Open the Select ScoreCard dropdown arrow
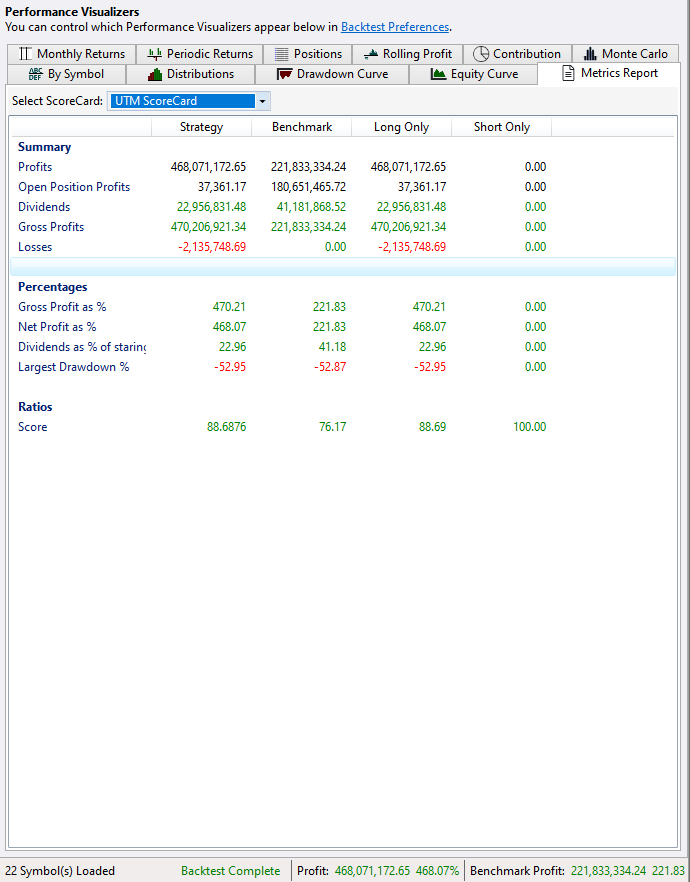 262,101
